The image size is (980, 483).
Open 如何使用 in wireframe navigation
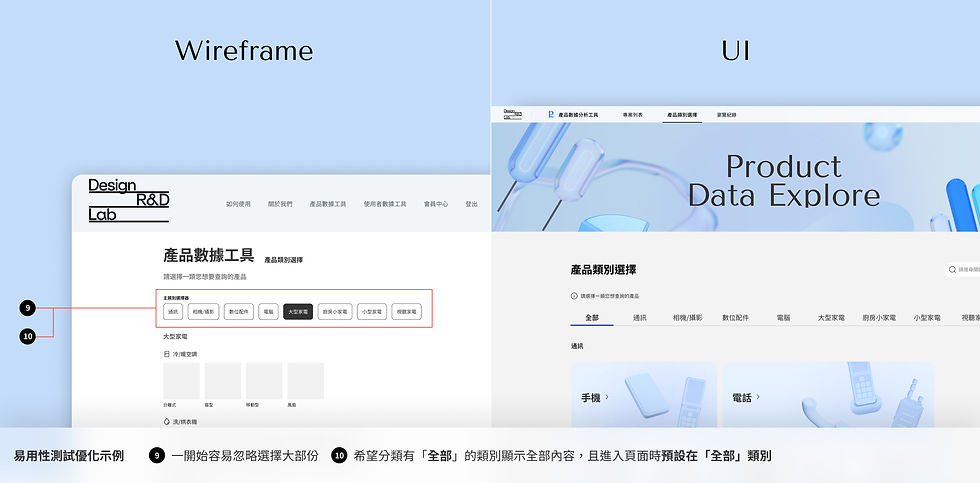(238, 204)
